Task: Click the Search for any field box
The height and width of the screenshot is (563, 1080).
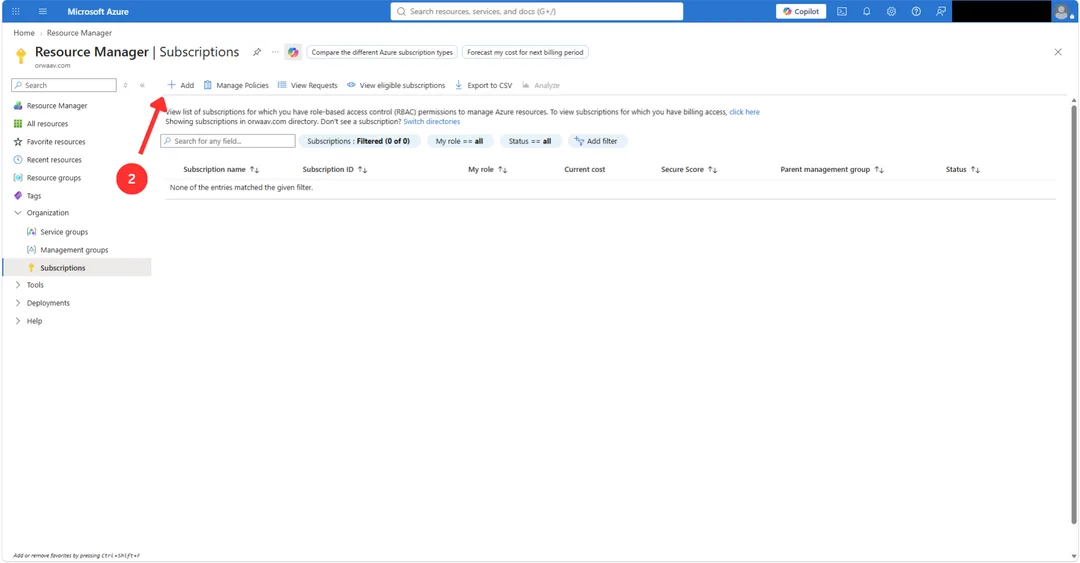Action: (x=228, y=141)
